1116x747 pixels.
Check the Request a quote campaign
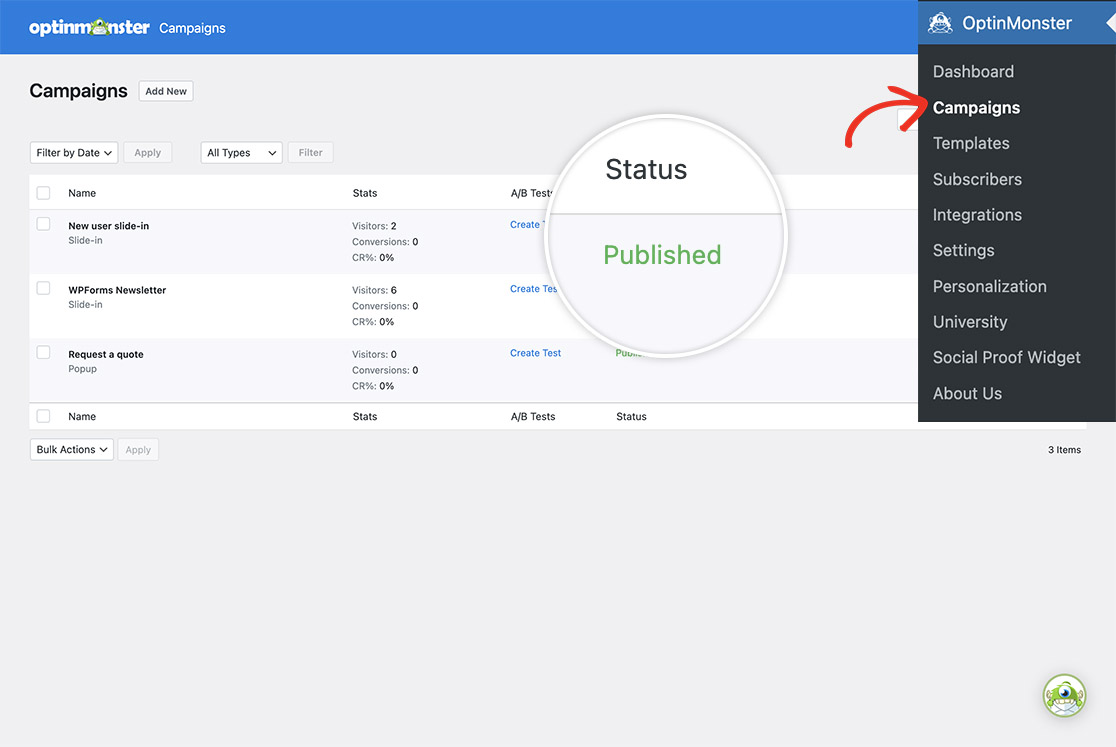(x=43, y=352)
